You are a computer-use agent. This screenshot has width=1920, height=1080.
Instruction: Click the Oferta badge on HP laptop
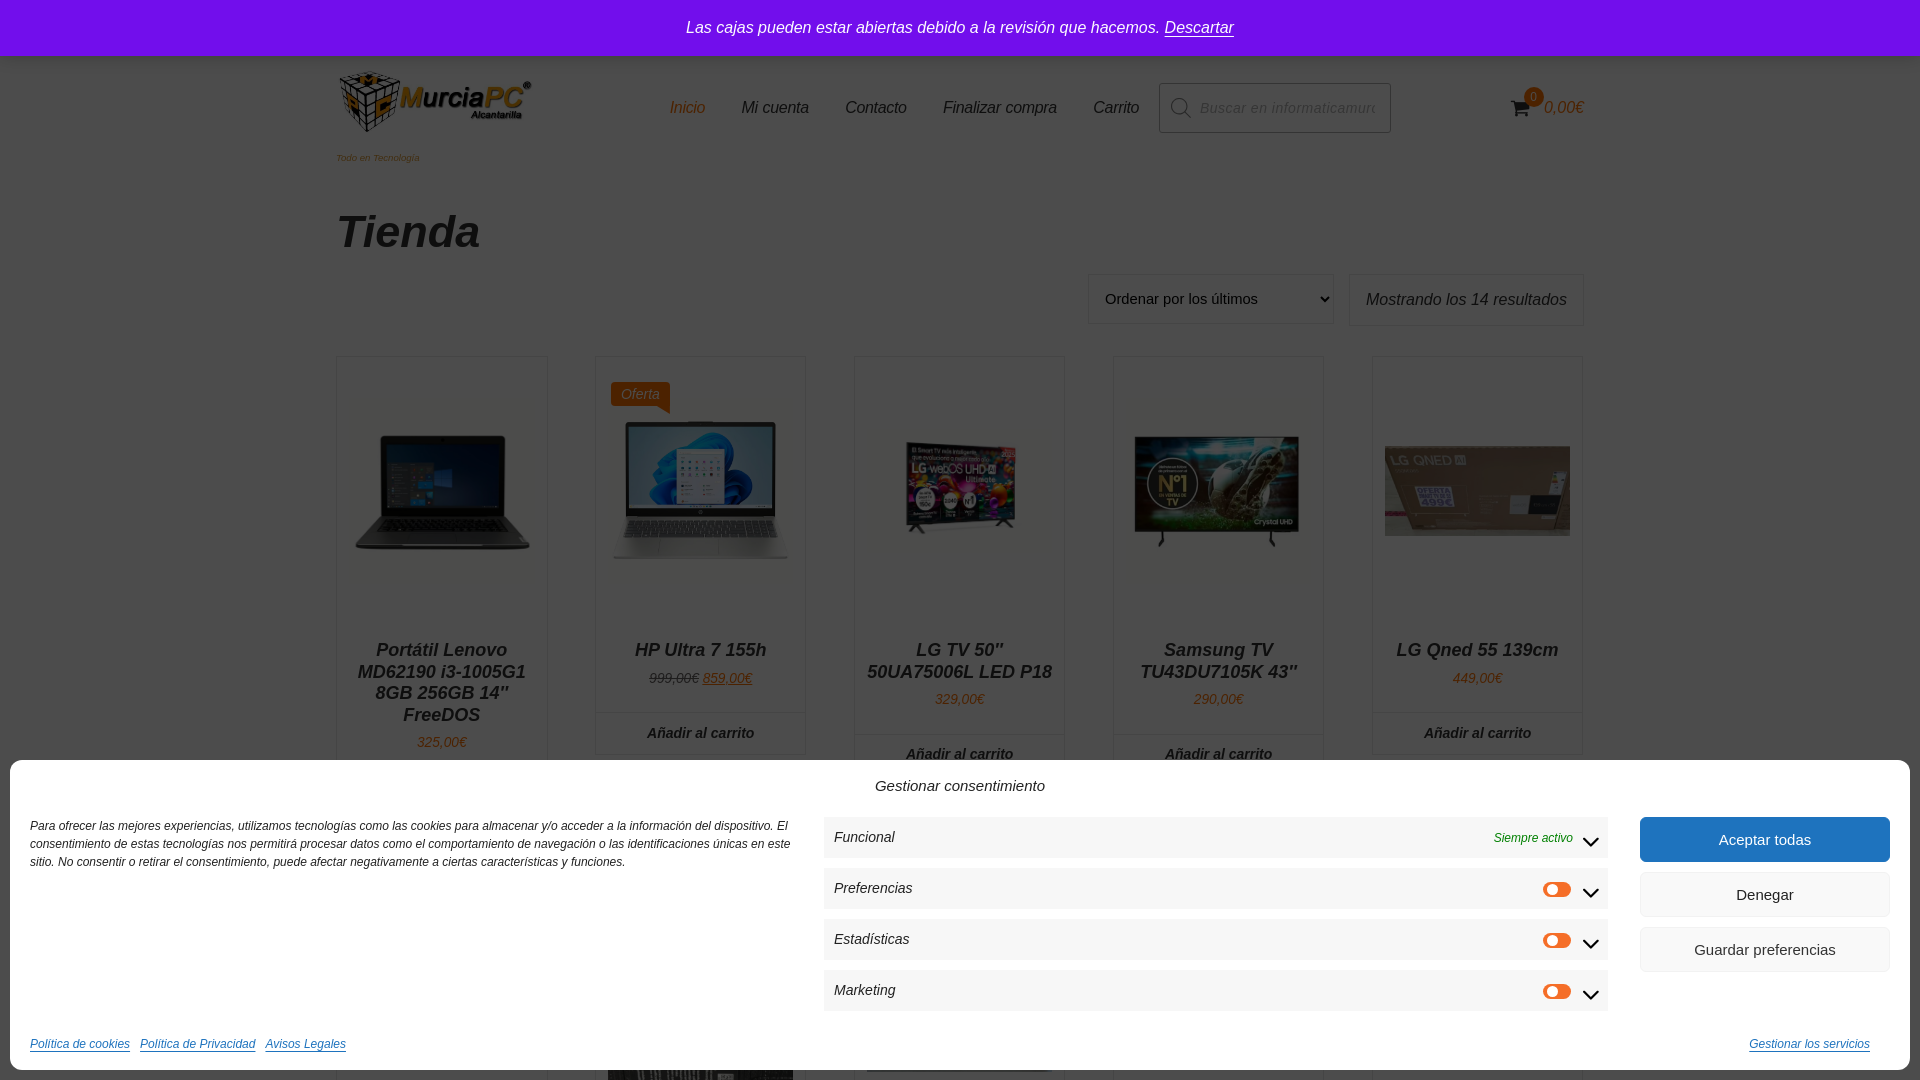click(640, 394)
